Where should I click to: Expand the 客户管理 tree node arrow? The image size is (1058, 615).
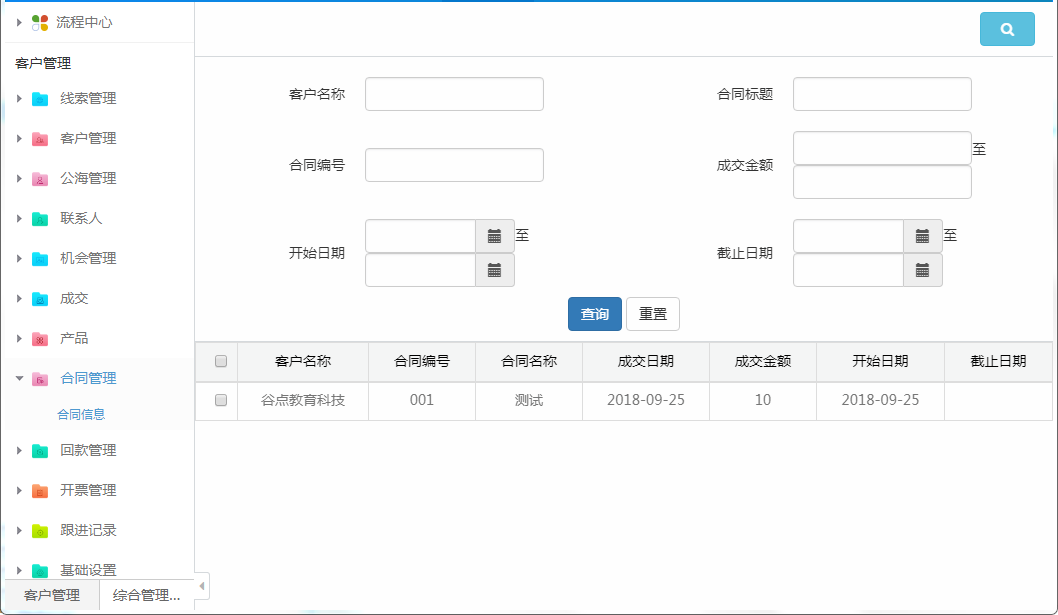[19, 138]
